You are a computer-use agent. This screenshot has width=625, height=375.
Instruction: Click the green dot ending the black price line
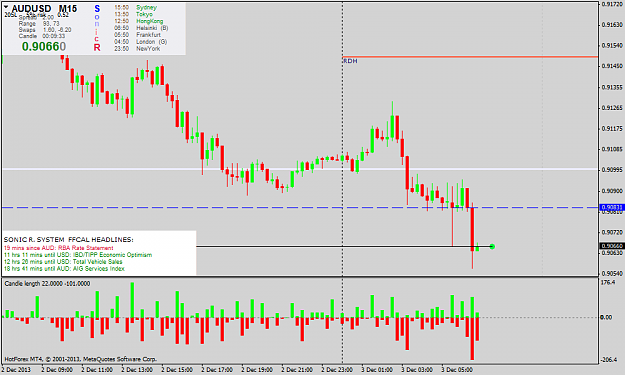click(492, 247)
